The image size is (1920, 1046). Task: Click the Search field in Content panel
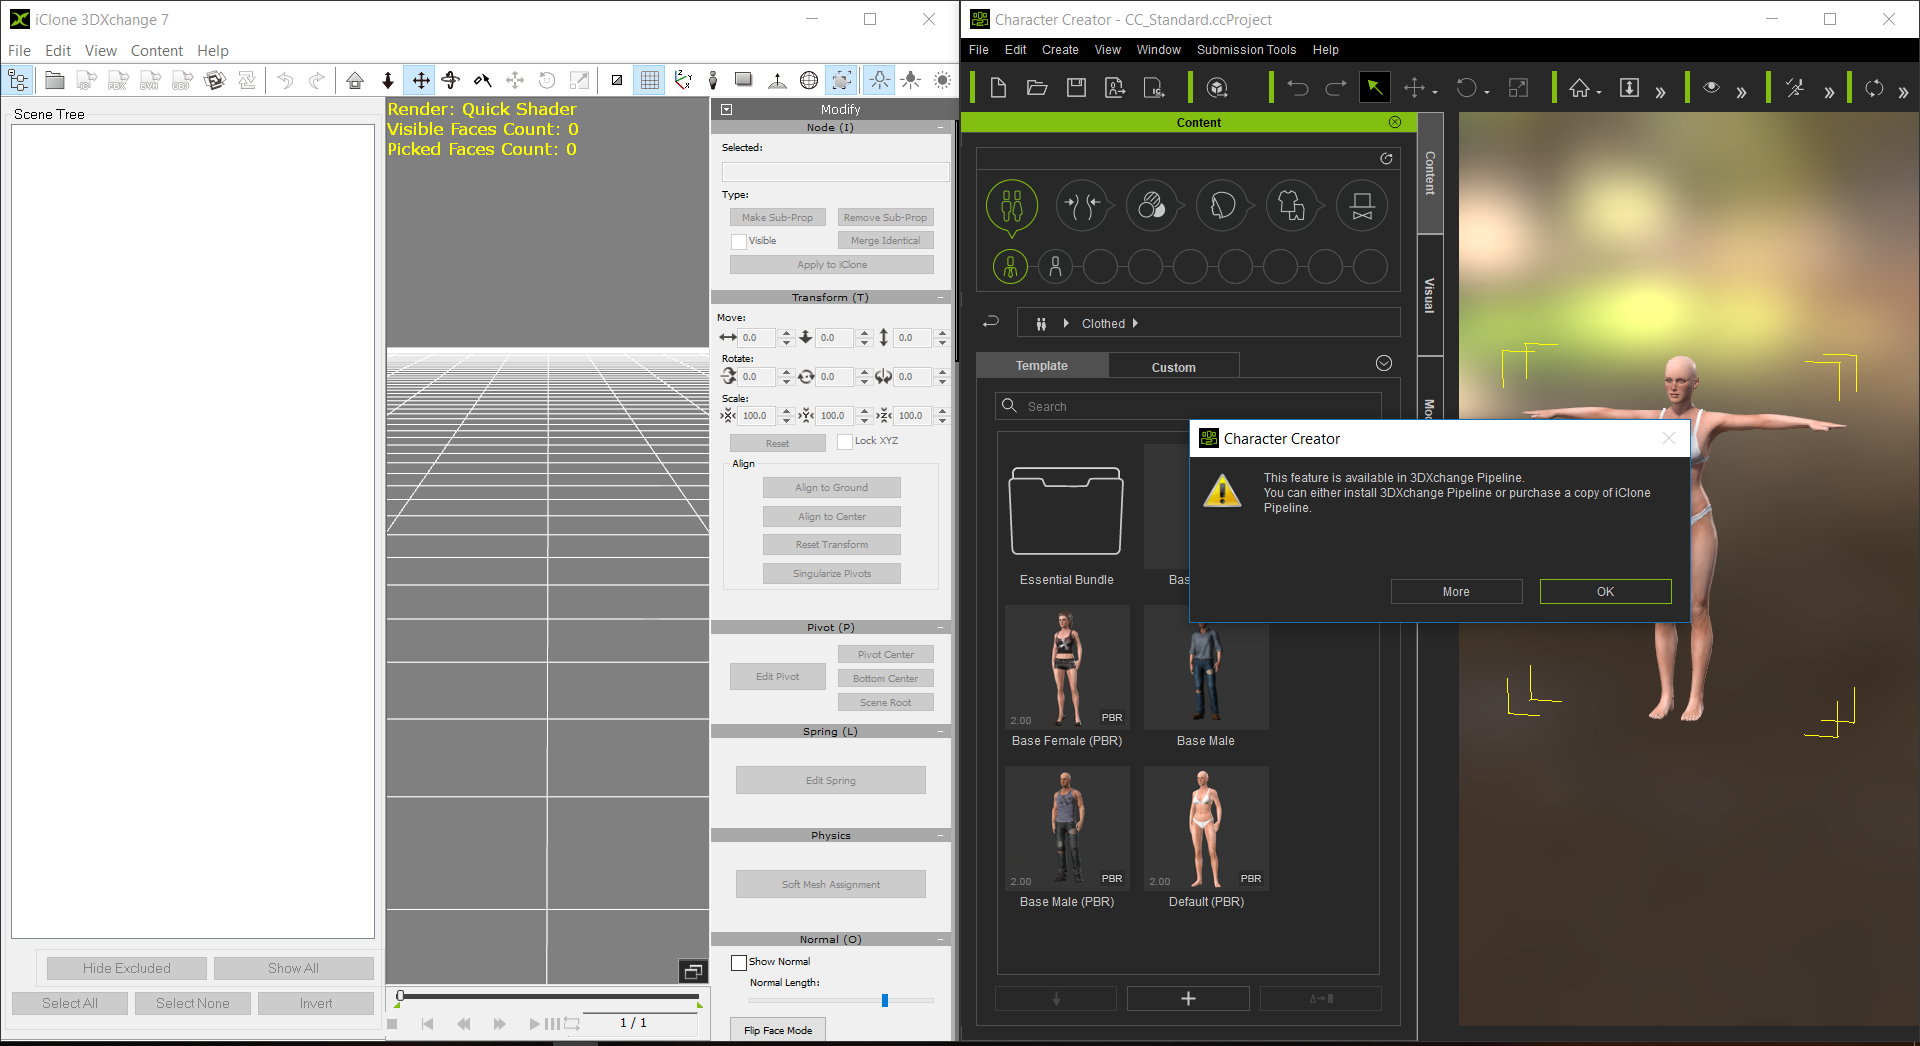click(1189, 406)
